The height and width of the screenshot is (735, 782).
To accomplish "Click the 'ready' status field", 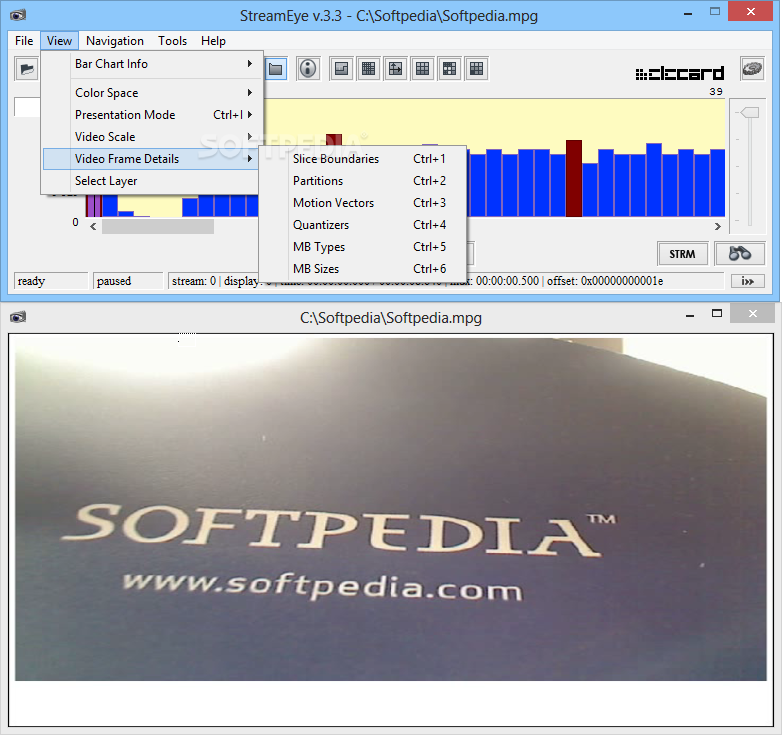I will (x=51, y=281).
